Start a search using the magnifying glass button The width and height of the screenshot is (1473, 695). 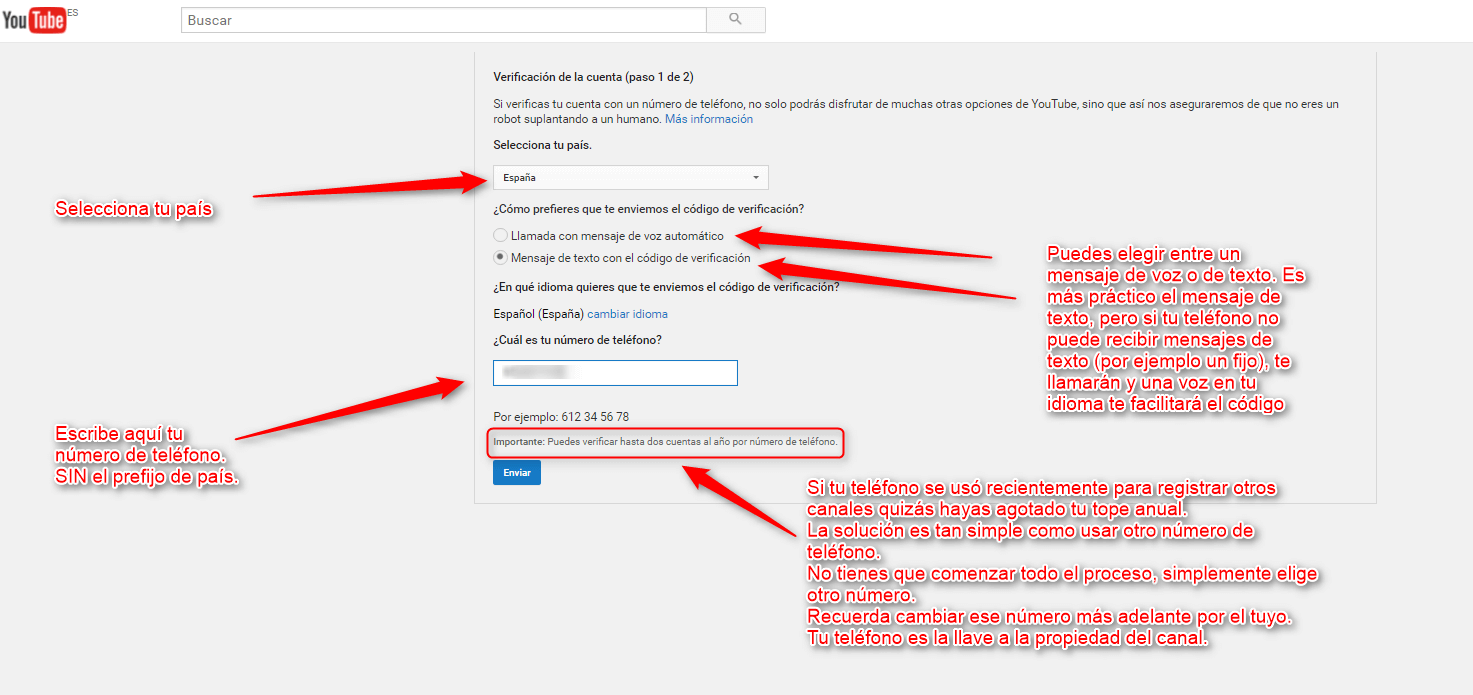735,19
